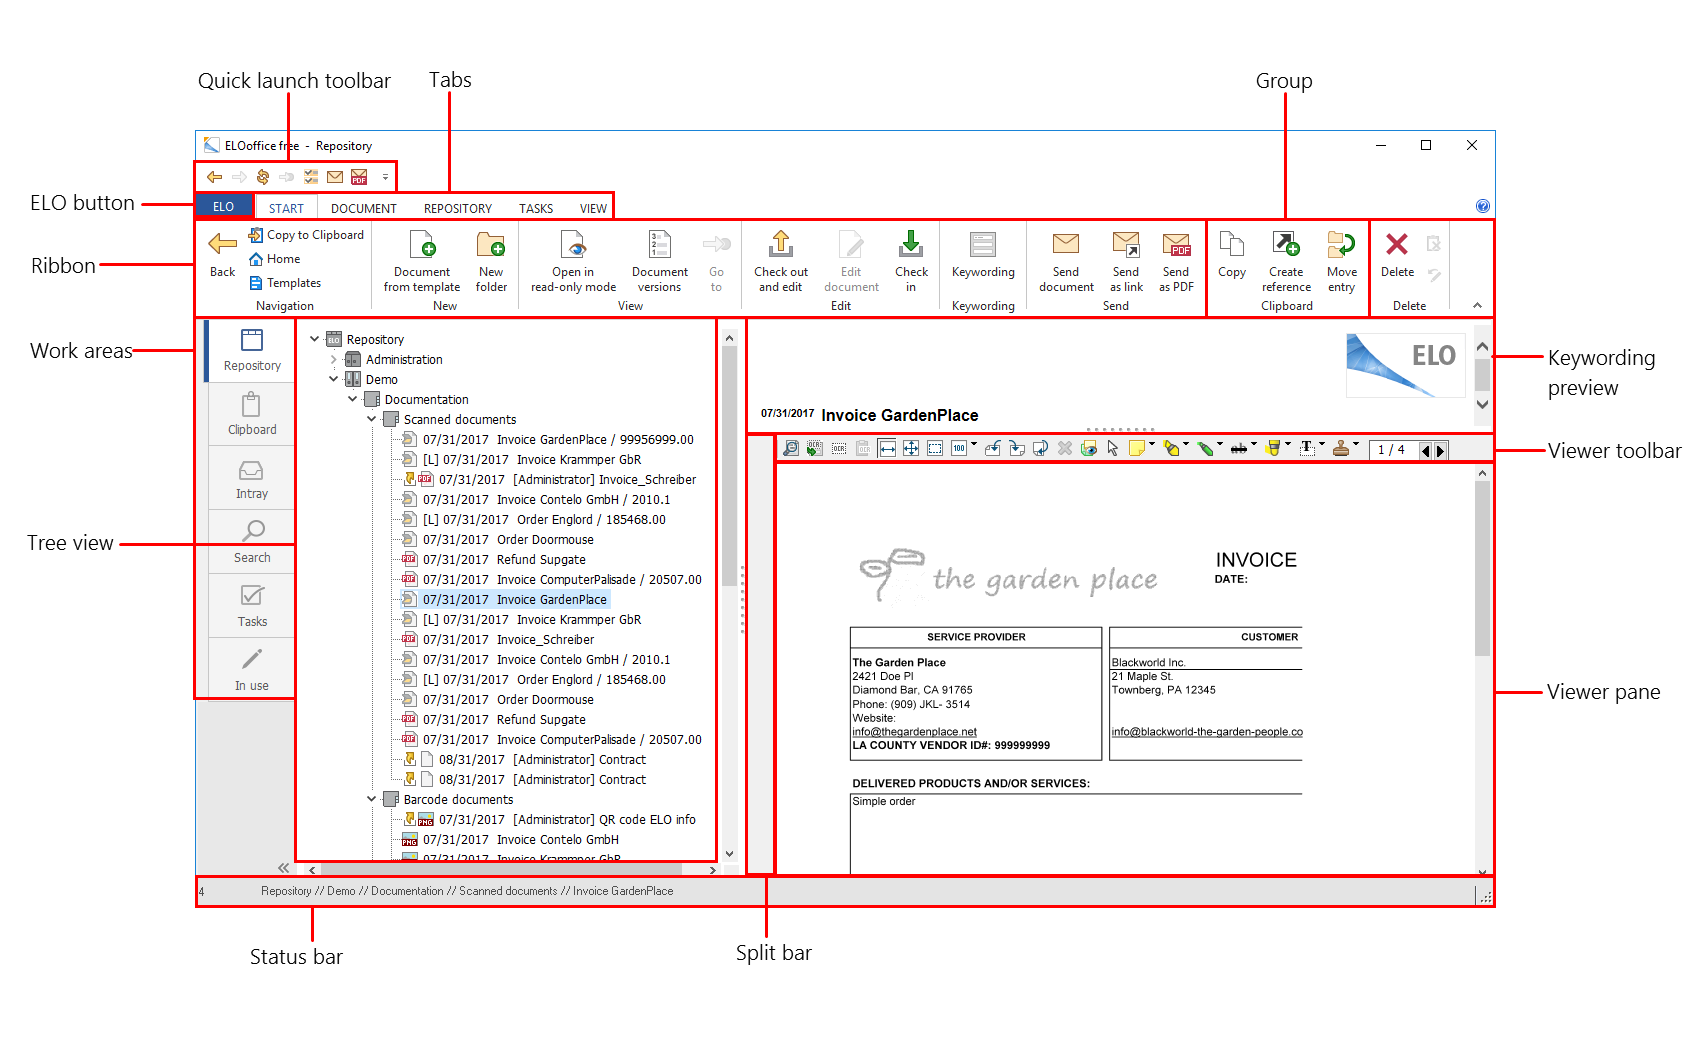Expand the Administration folder
The width and height of the screenshot is (1688, 1046).
click(x=334, y=359)
